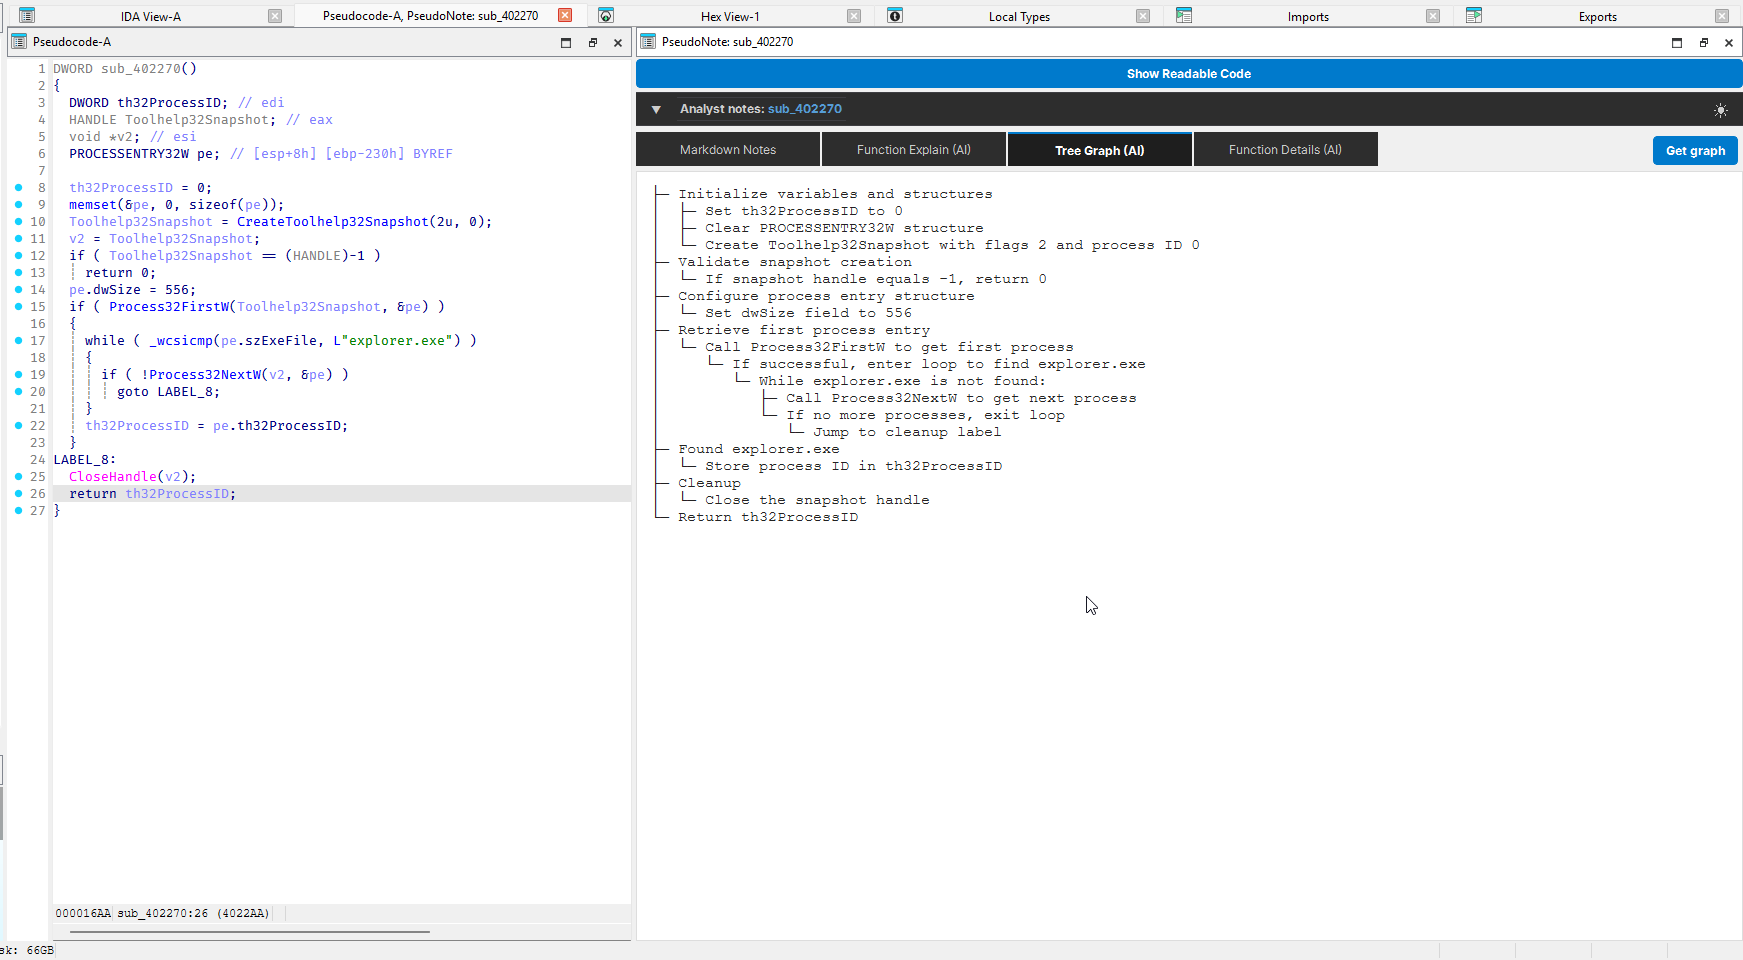
Task: Click 'DWORD sub_402270()' function header
Action: 125,69
